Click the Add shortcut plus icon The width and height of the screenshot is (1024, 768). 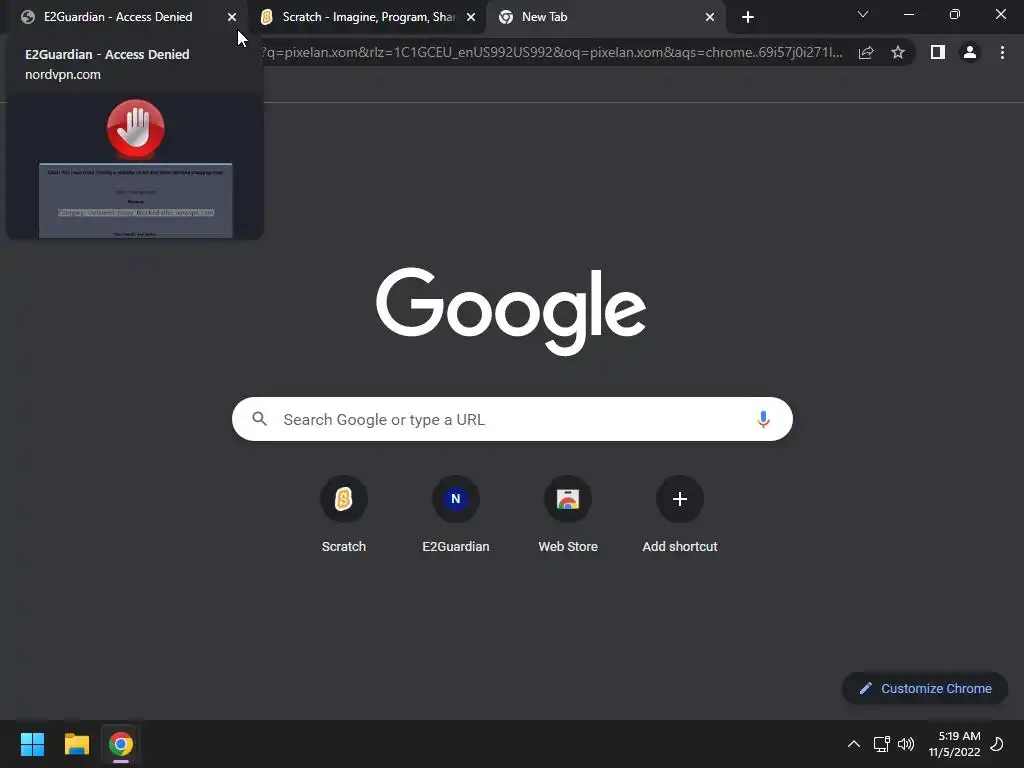680,499
